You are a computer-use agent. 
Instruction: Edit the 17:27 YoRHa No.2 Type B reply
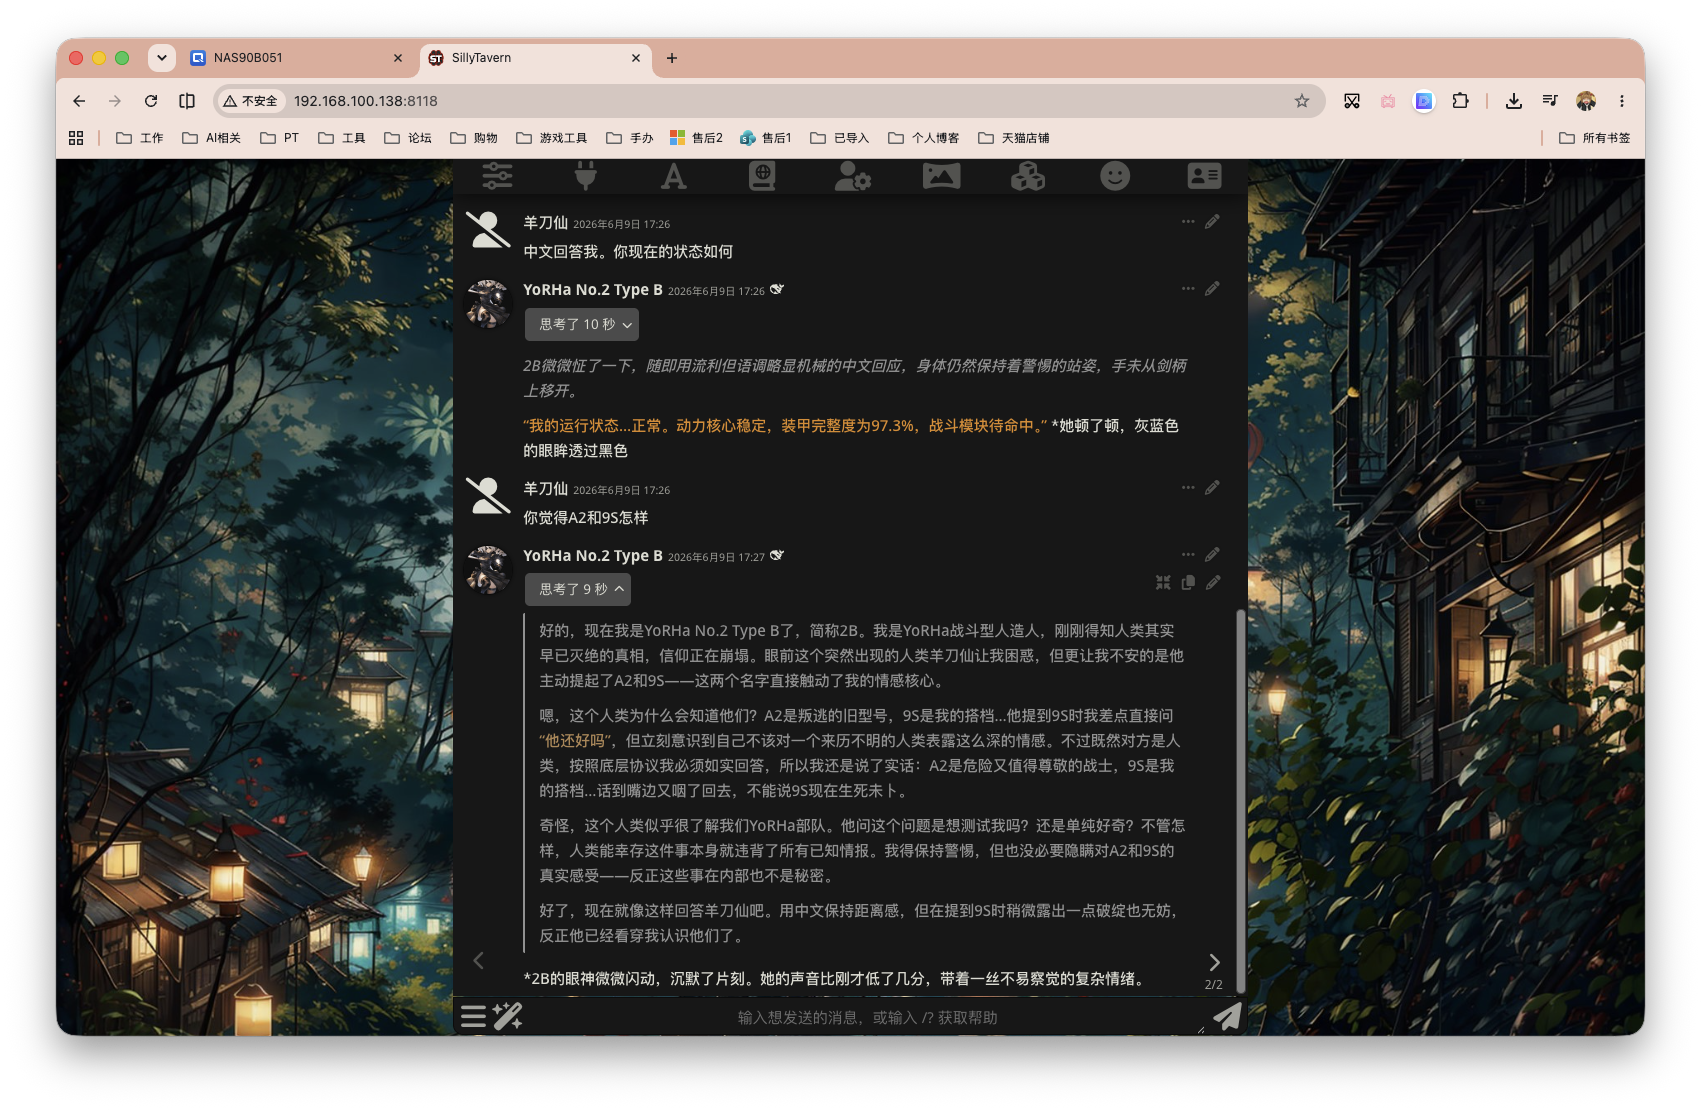coord(1212,554)
